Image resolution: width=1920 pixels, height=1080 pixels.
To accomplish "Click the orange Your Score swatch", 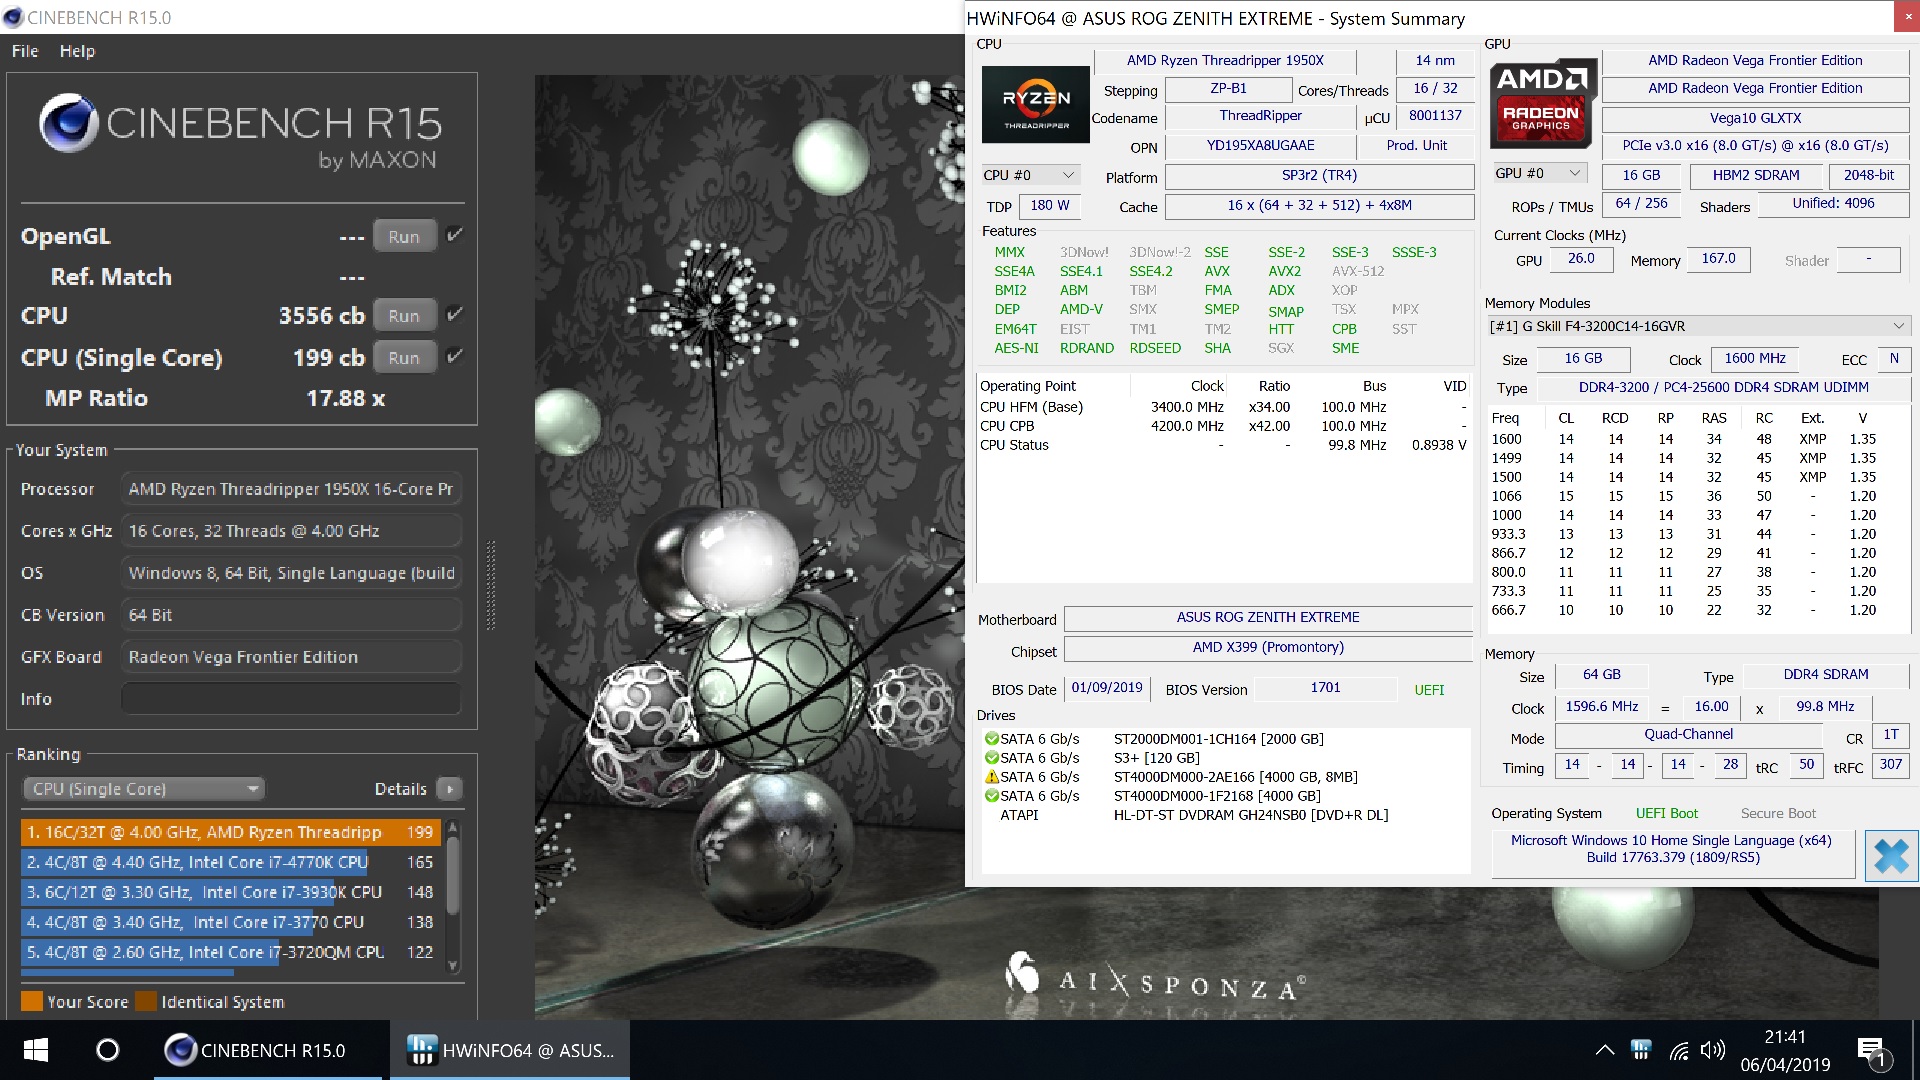I will 32,1001.
